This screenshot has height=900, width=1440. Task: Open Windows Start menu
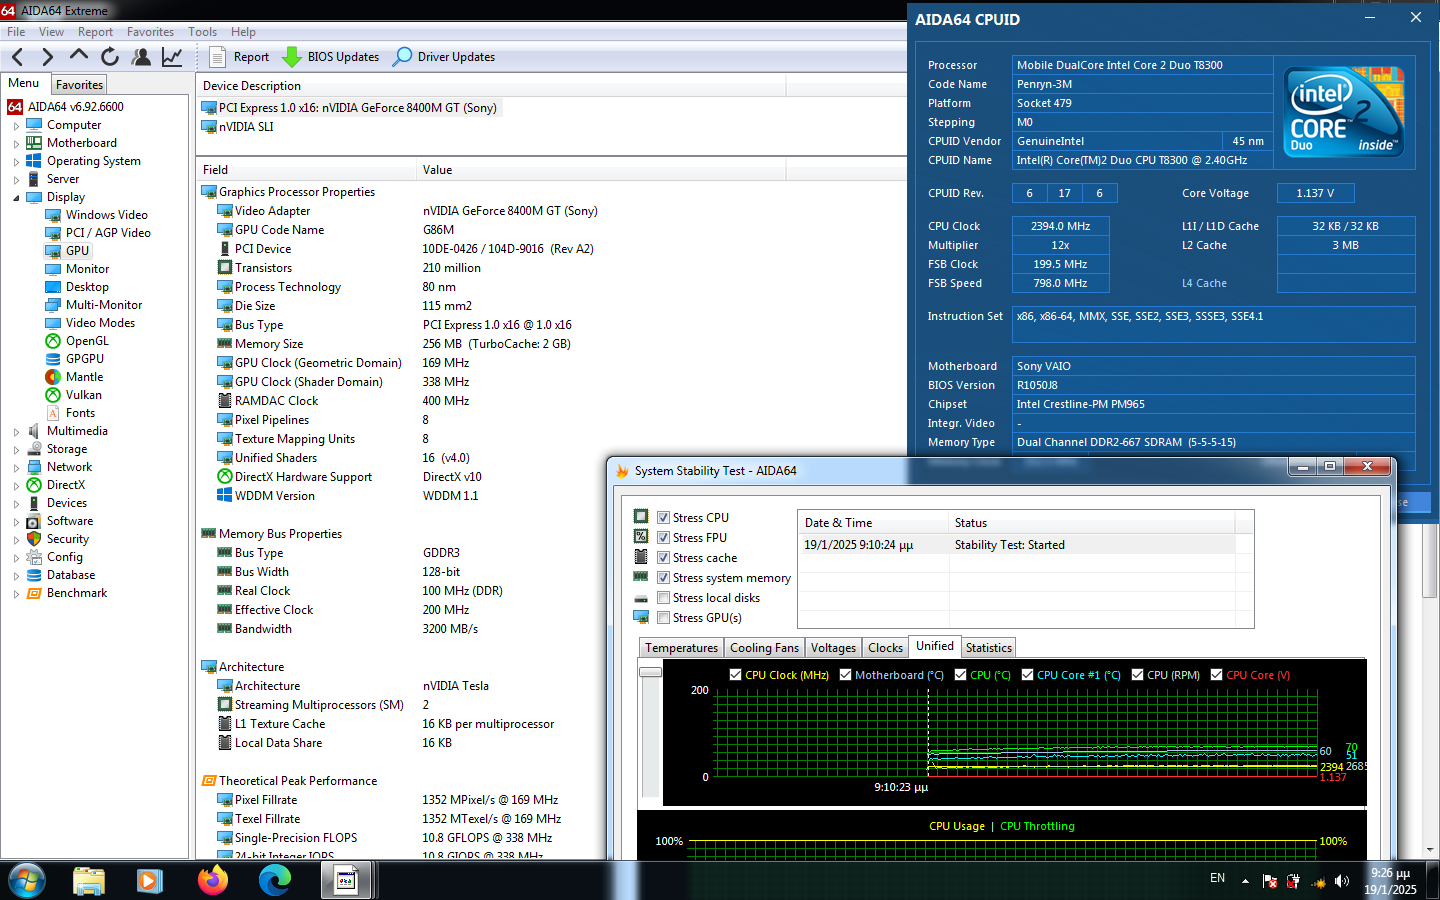click(26, 880)
